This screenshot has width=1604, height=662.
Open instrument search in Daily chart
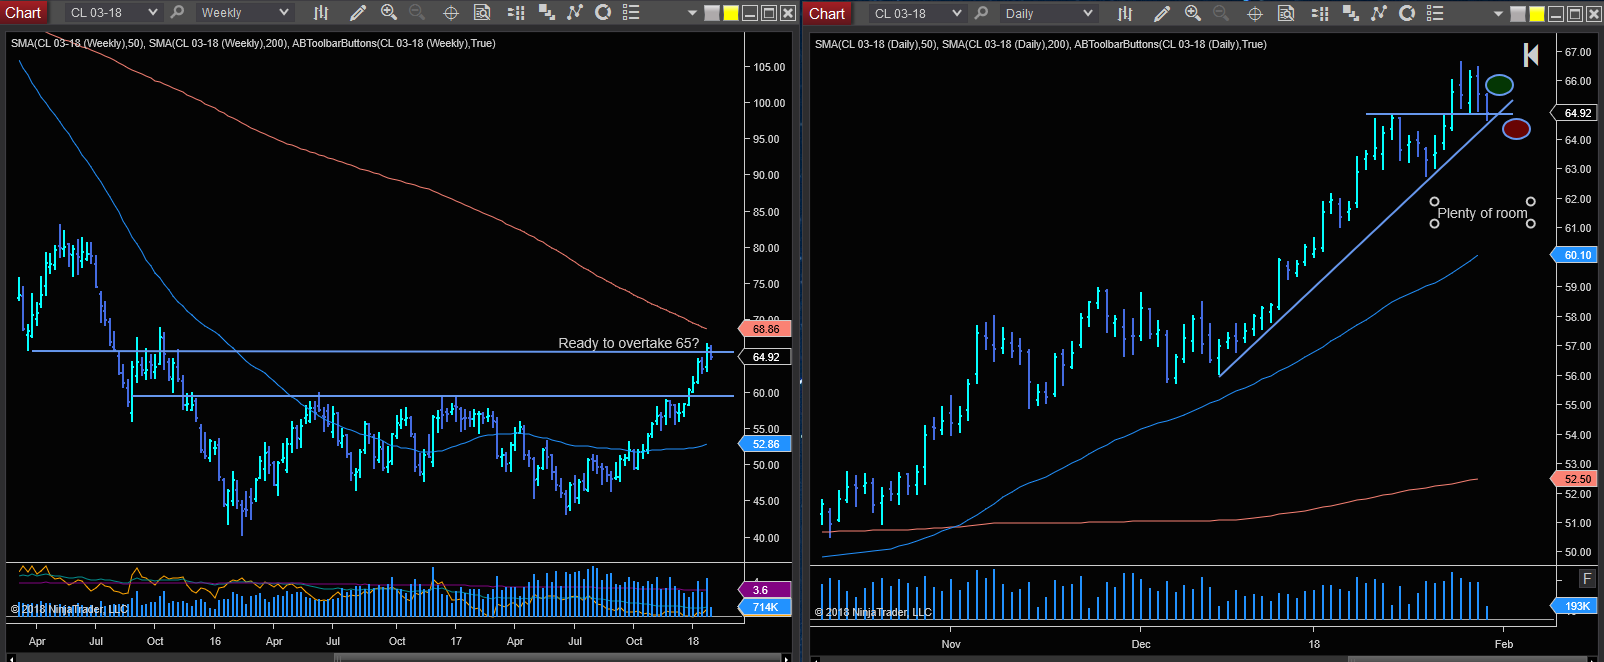coord(981,13)
